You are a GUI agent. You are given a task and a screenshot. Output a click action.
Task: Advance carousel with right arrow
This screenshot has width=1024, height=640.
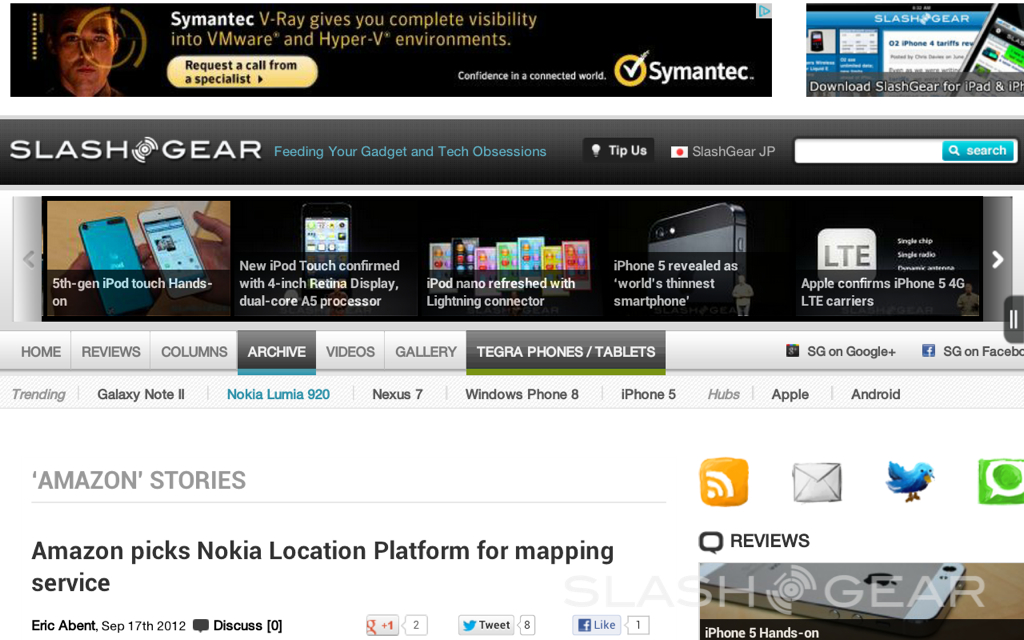pyautogui.click(x=997, y=259)
